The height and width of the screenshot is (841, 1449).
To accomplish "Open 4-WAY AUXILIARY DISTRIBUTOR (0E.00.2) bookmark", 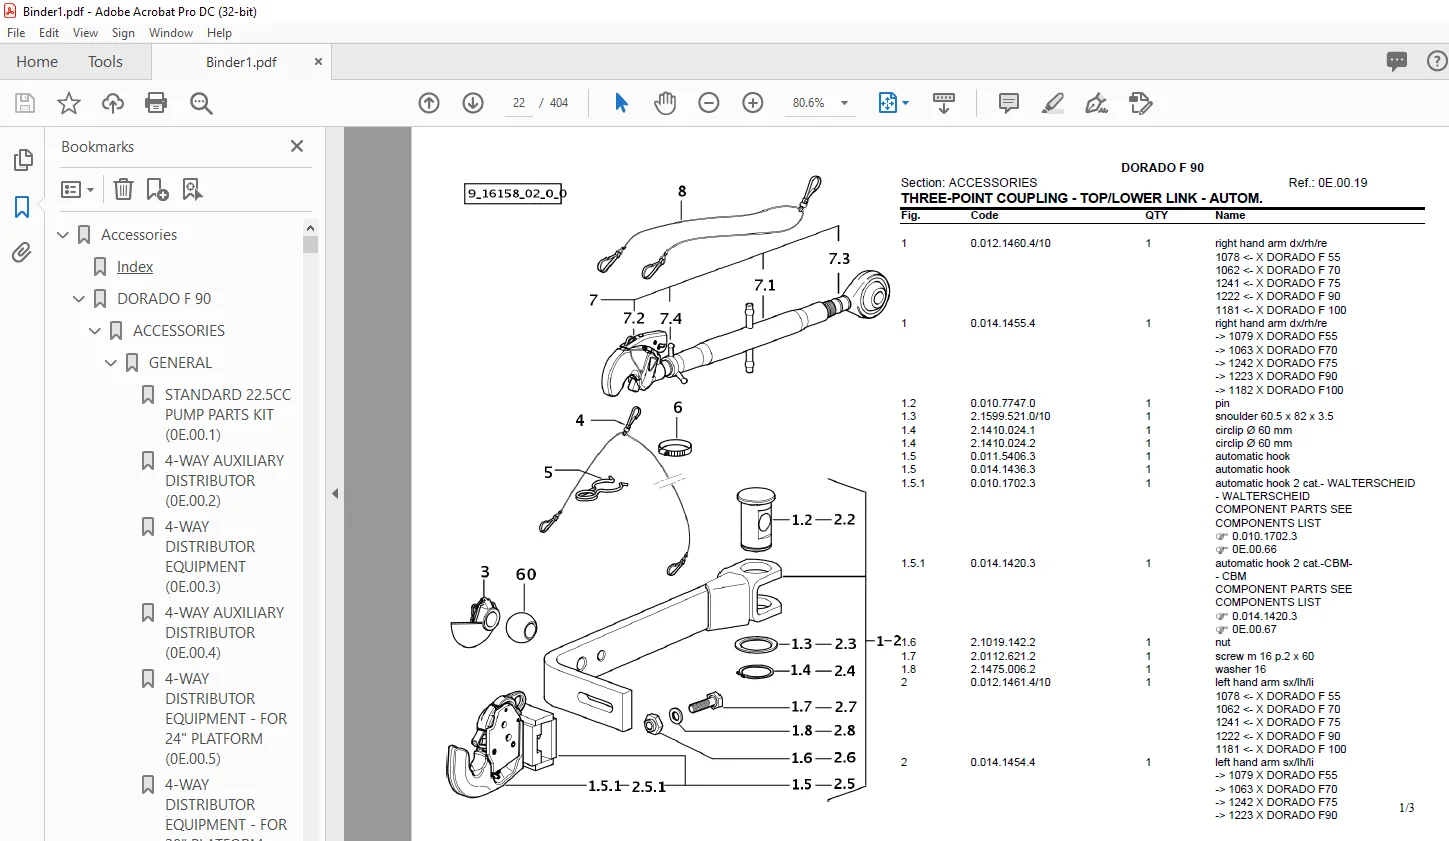I will coord(225,481).
